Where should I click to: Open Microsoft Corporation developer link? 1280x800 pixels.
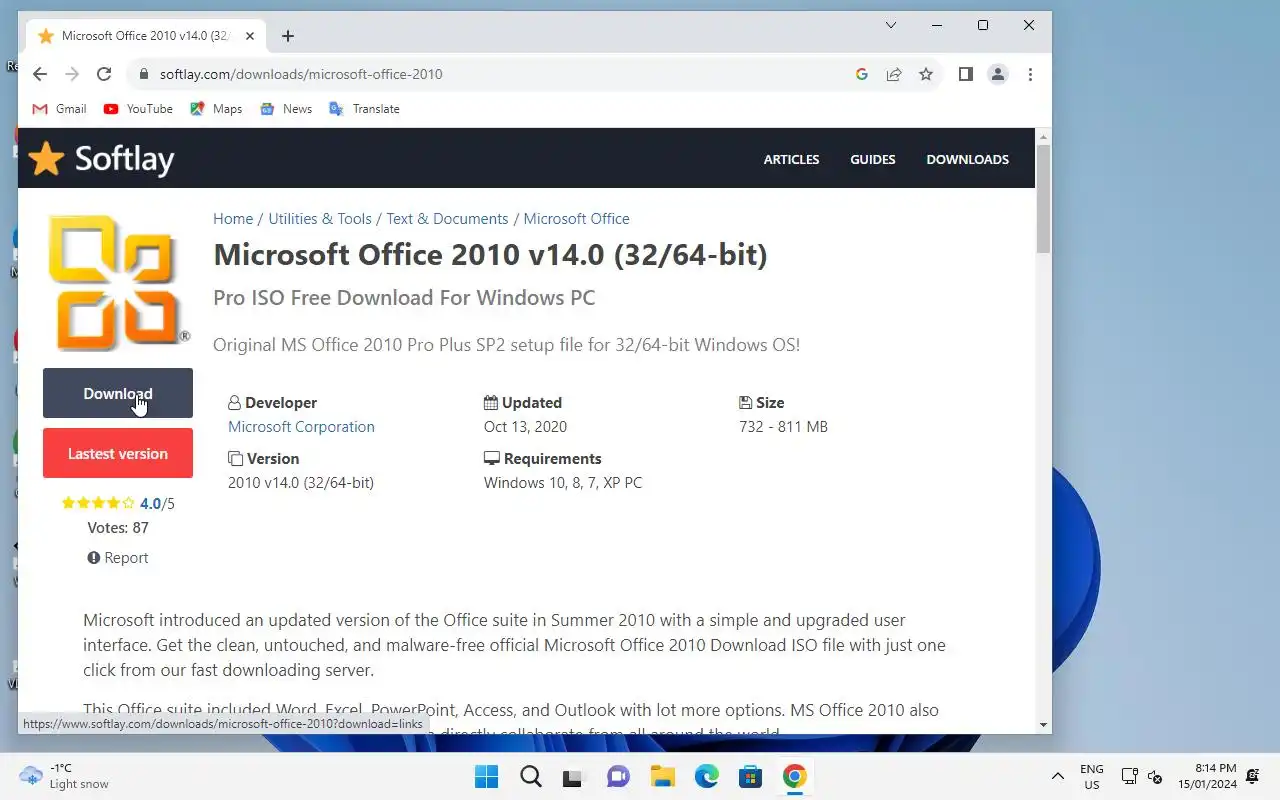301,427
